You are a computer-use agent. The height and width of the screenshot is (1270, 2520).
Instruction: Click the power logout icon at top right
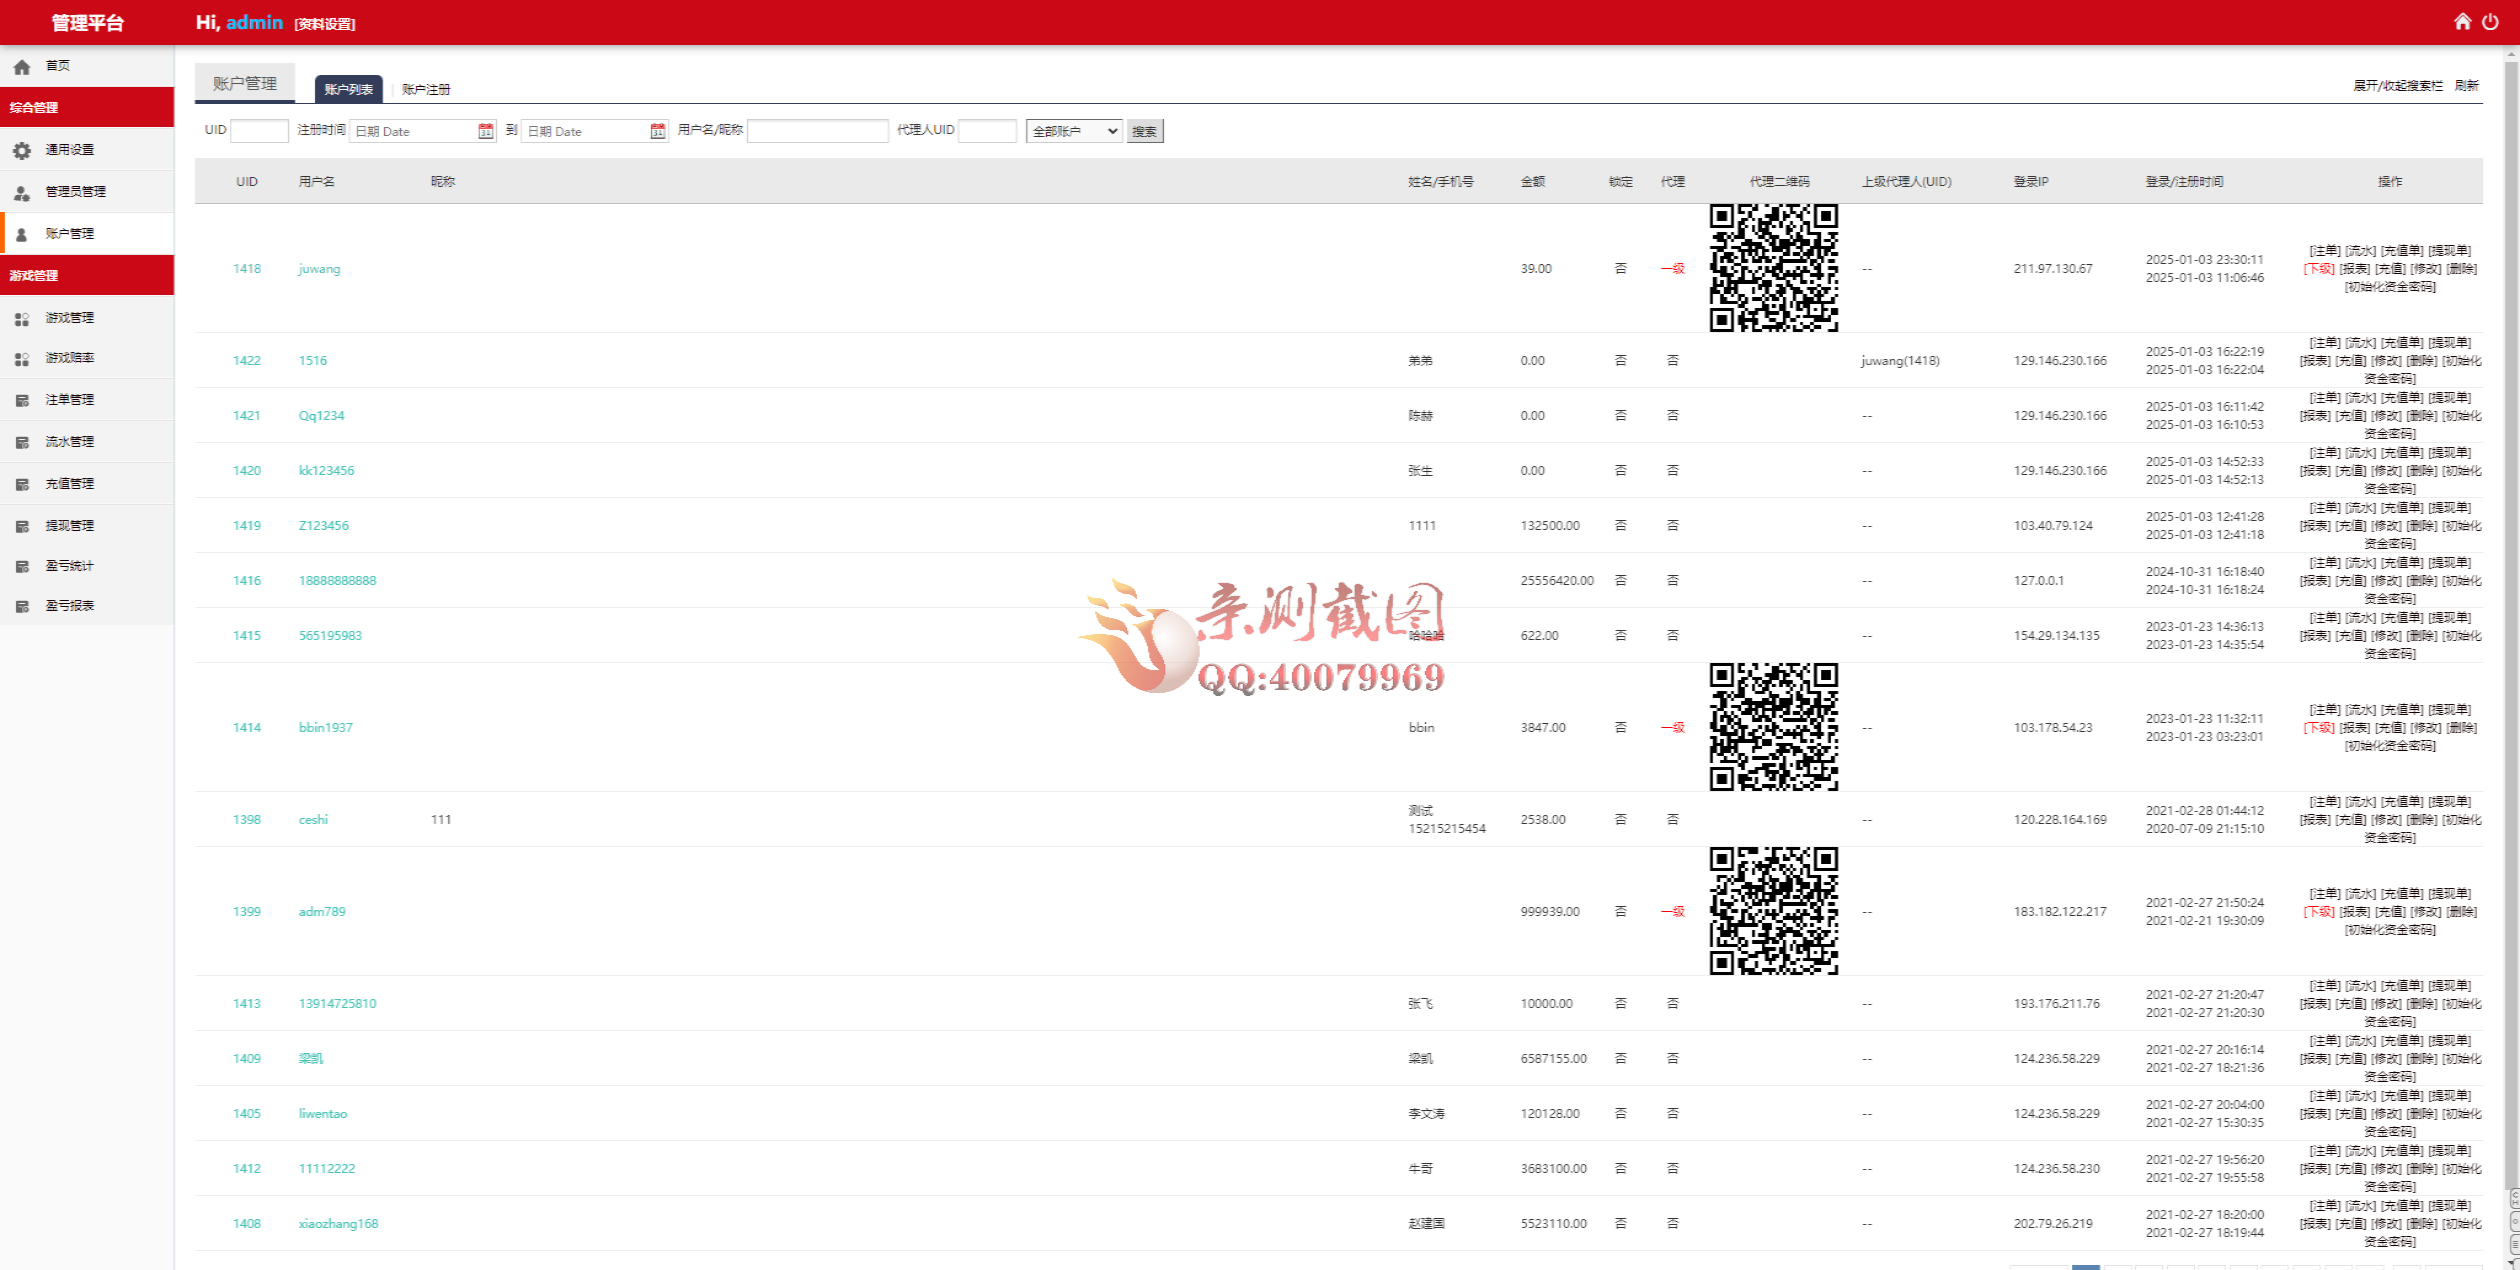(2492, 20)
